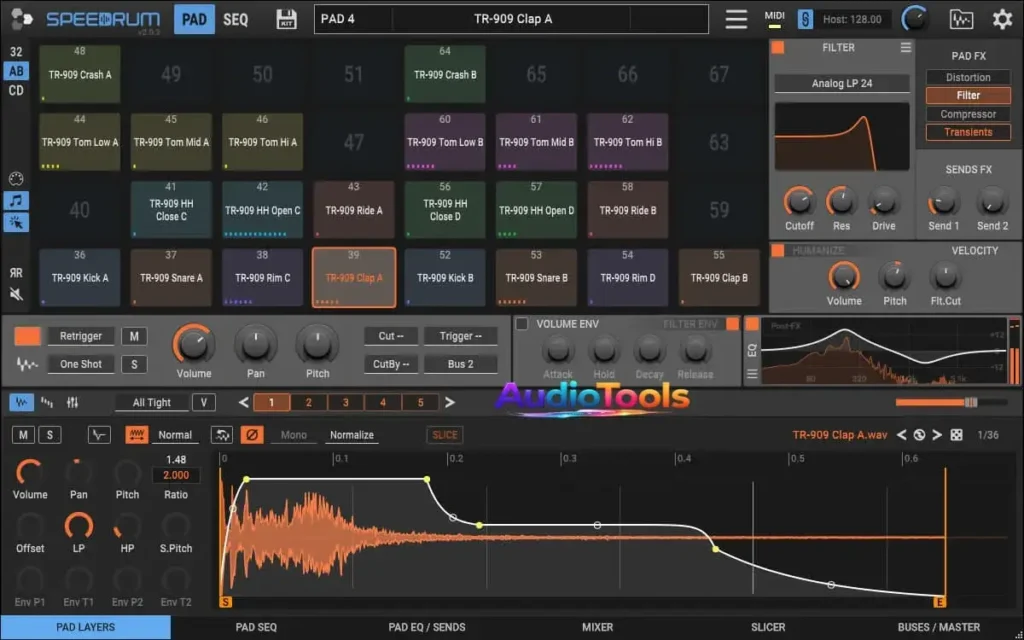Go to next sample with the right arrow
The height and width of the screenshot is (640, 1024).
(x=937, y=435)
